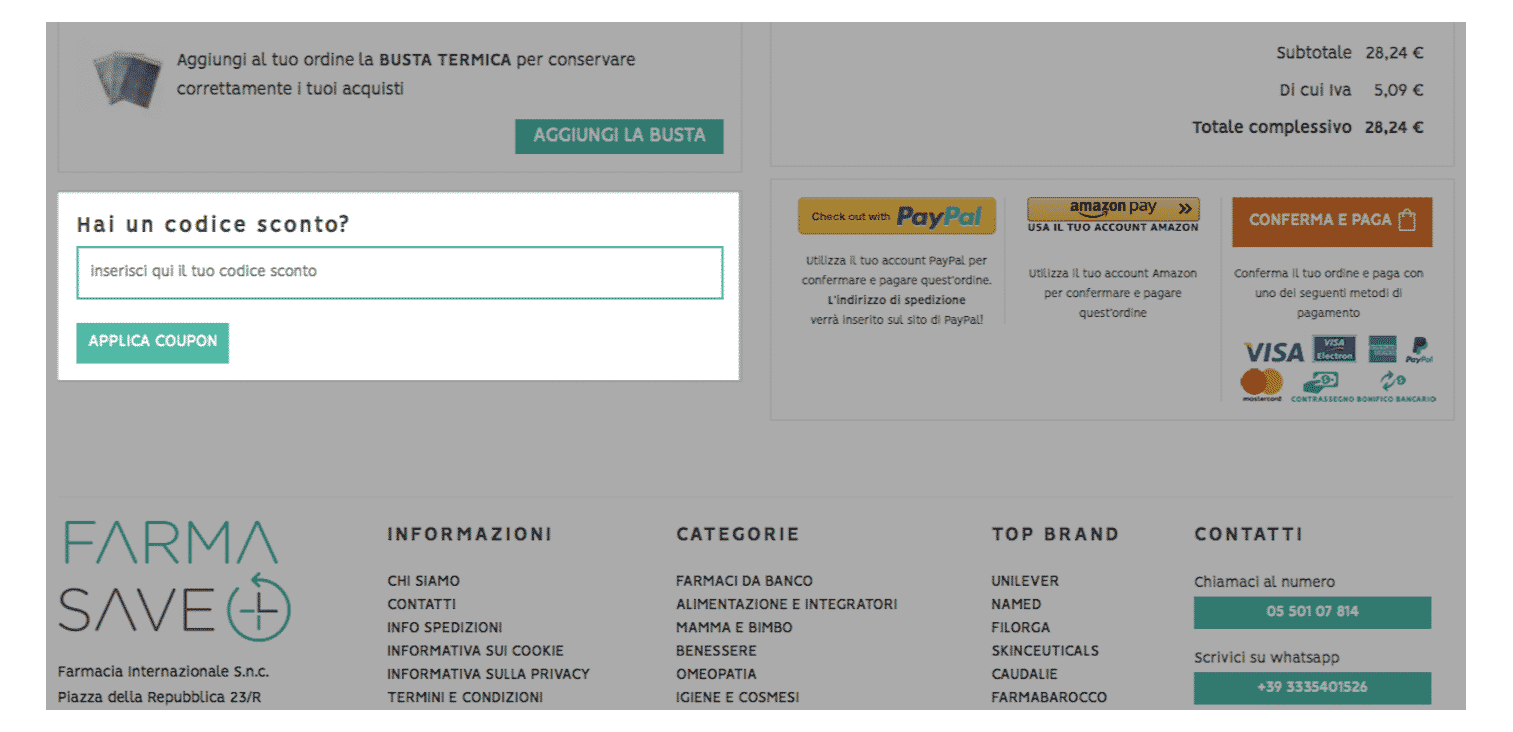This screenshot has height=732, width=1513.
Task: Open the Chi Siamo footer link
Action: [423, 581]
